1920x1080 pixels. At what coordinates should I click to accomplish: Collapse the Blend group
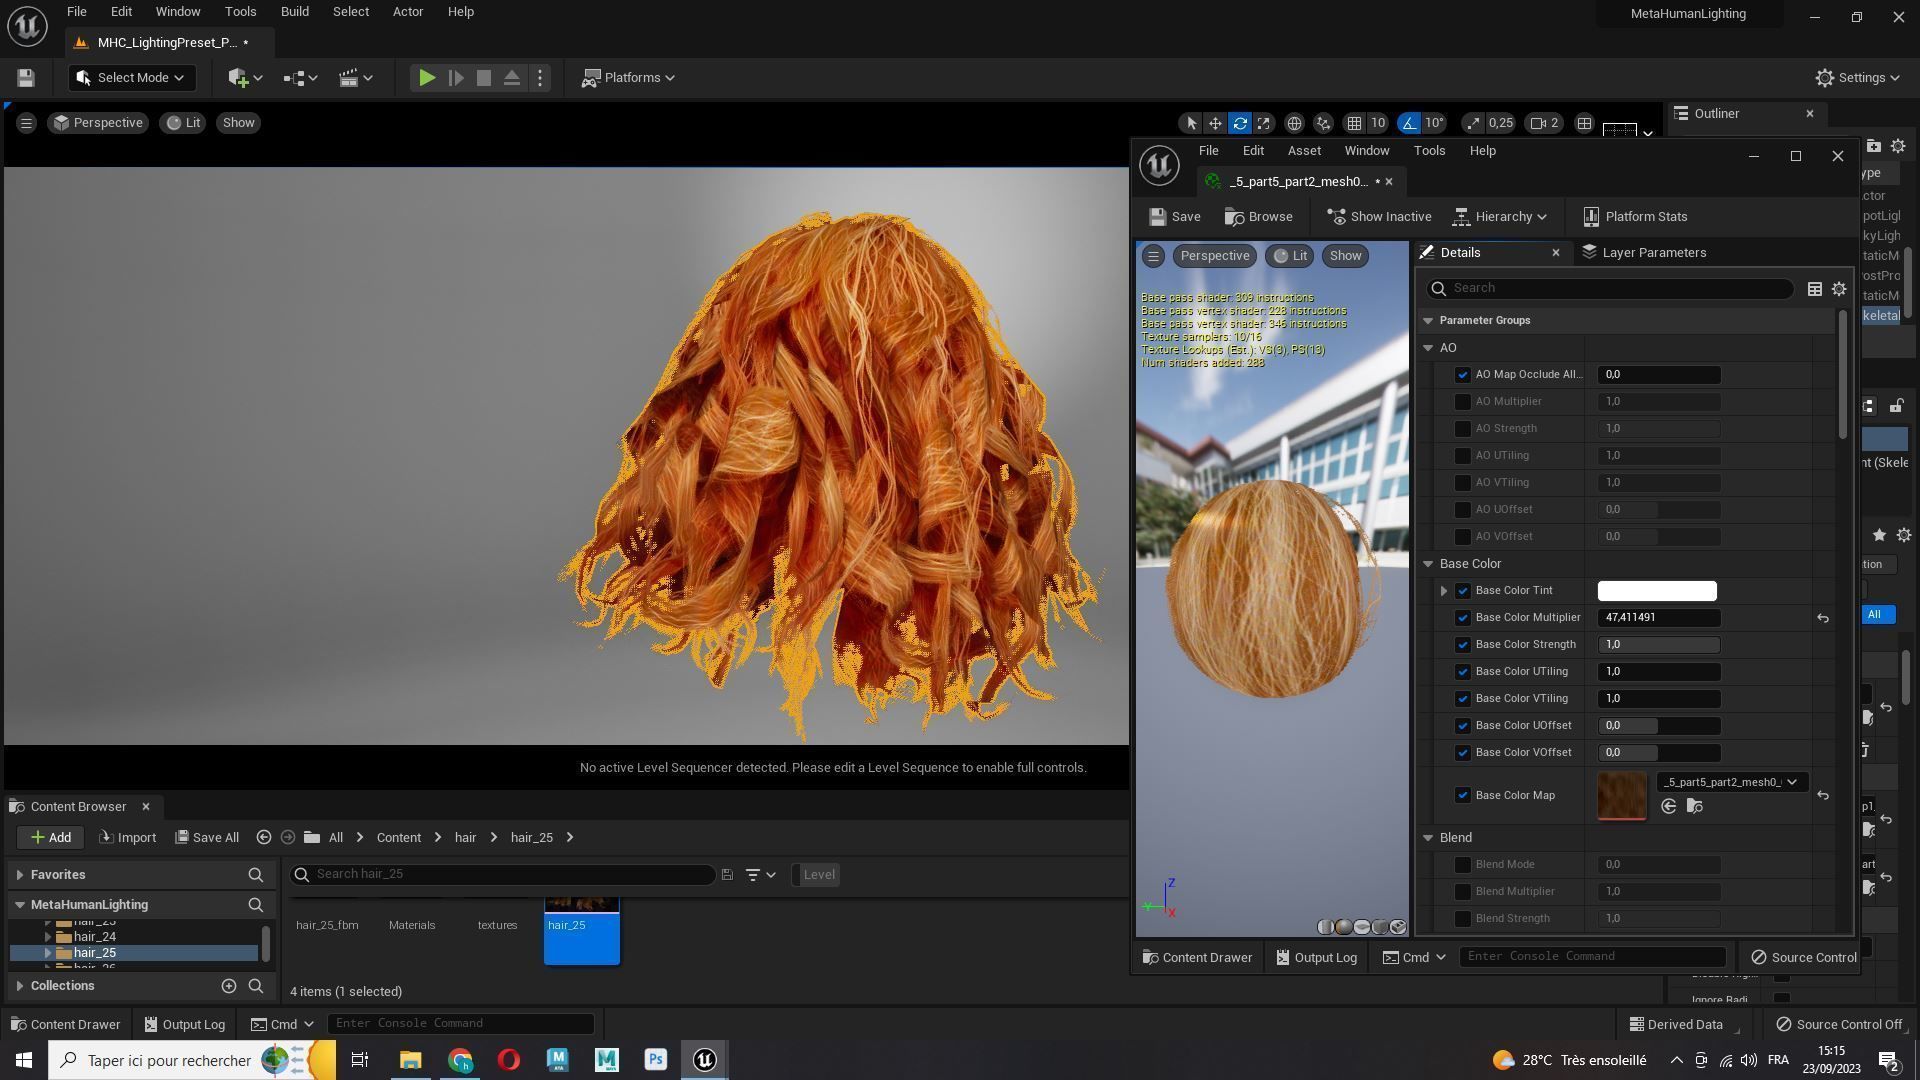(x=1428, y=838)
